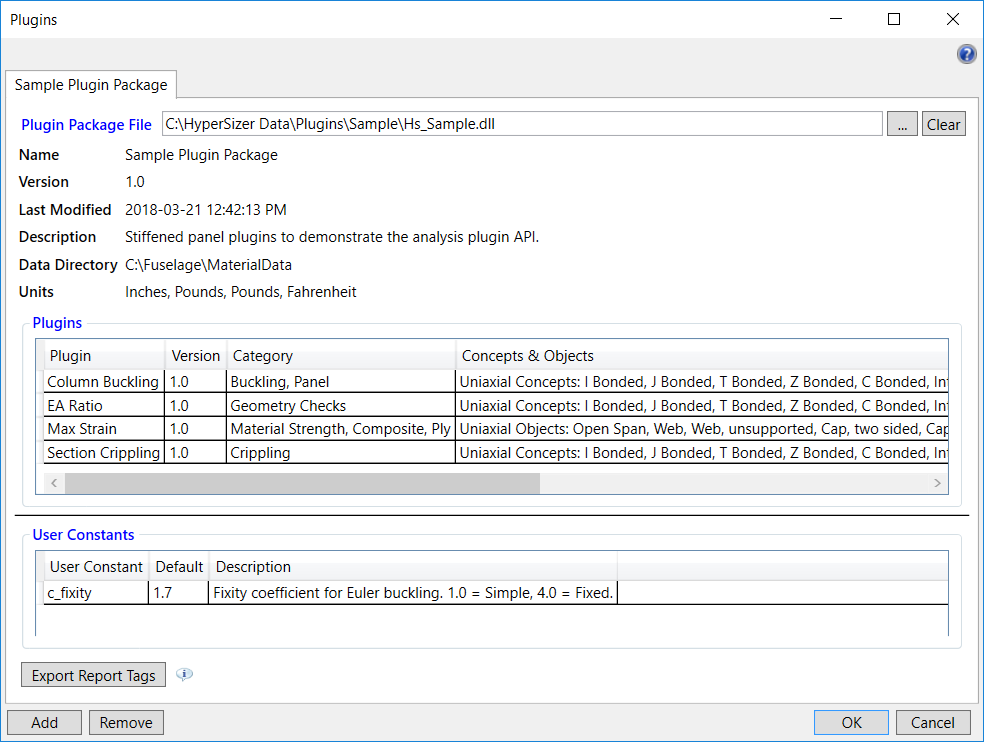Clear the plugin package file path
The height and width of the screenshot is (742, 984).
pos(943,124)
